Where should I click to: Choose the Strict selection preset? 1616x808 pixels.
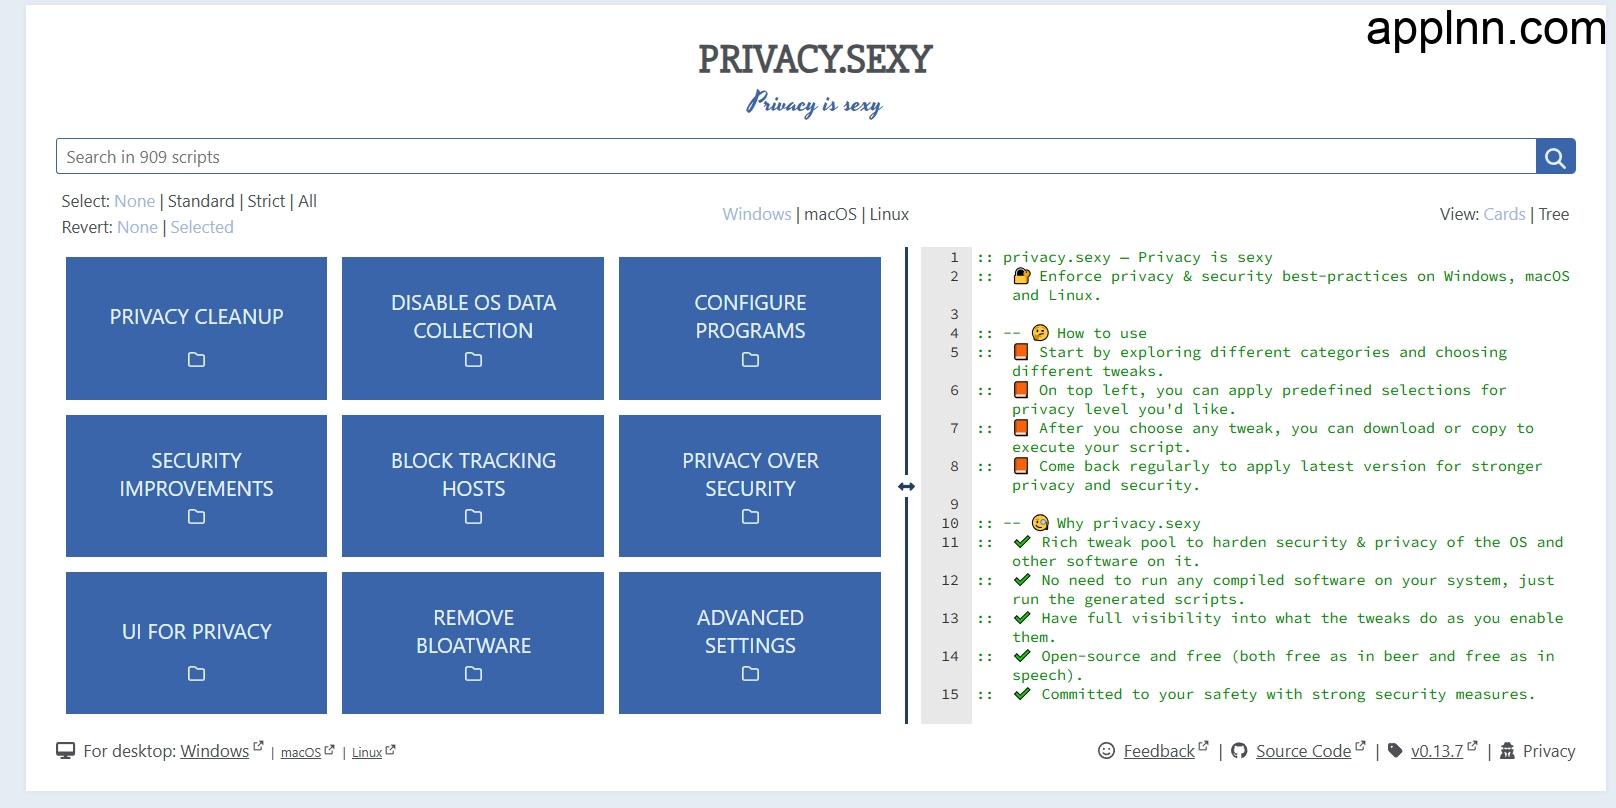tap(266, 201)
